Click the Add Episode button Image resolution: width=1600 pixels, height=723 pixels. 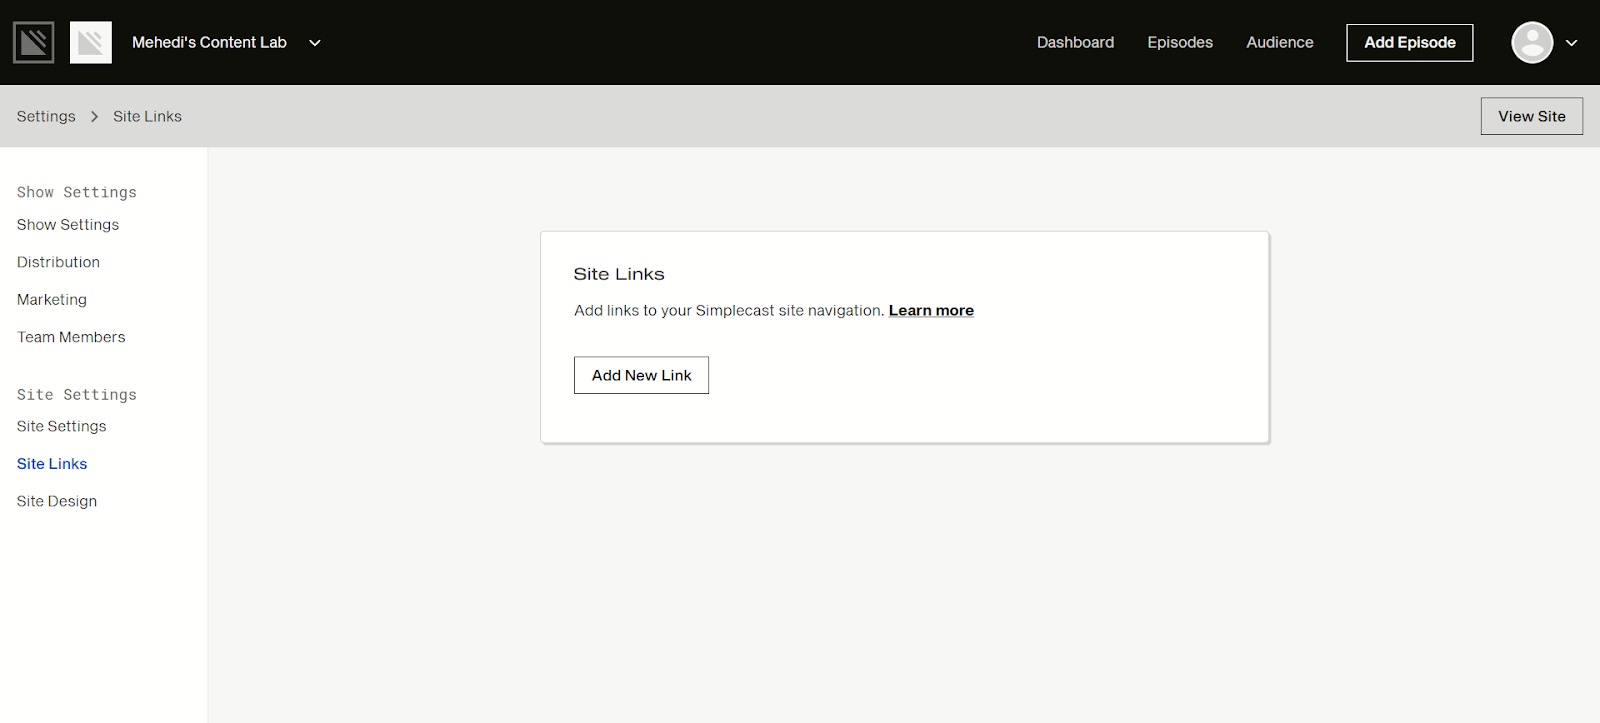1410,42
